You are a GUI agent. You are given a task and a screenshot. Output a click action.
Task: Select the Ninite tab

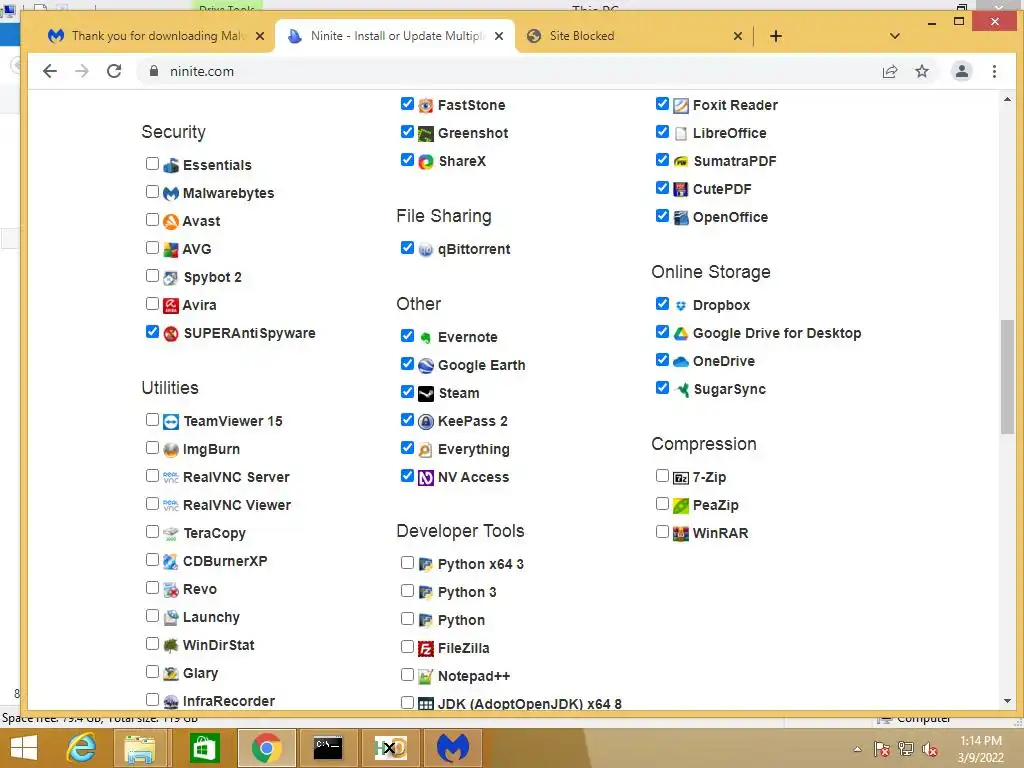click(x=396, y=36)
